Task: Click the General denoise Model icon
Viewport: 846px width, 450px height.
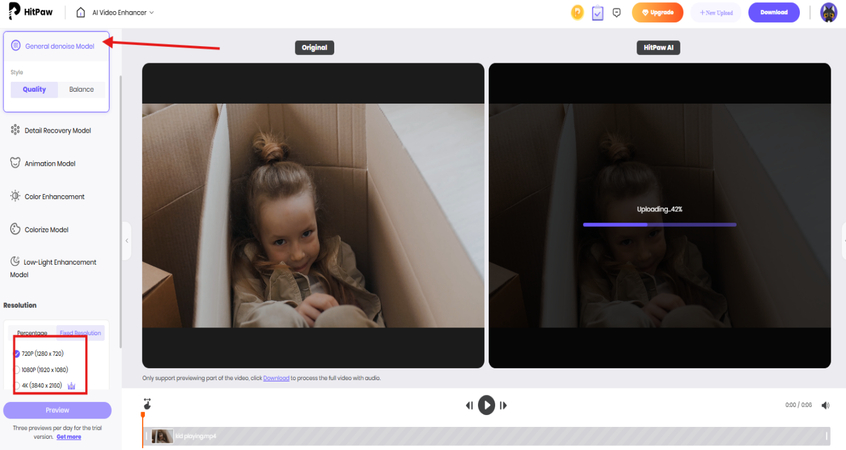Action: [x=16, y=46]
